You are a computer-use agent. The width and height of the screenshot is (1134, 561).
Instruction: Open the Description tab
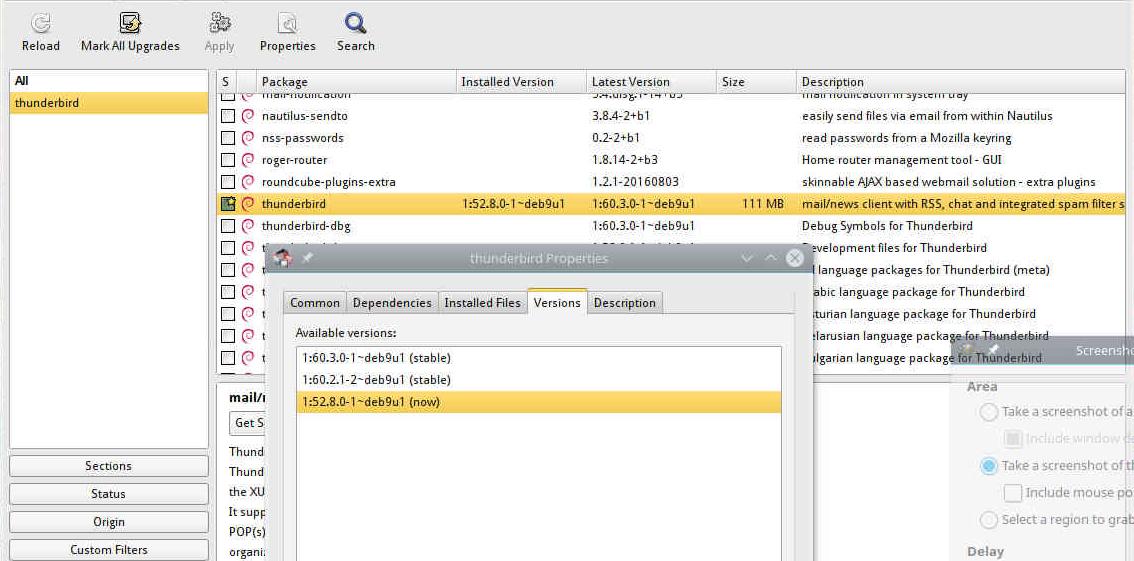[625, 303]
